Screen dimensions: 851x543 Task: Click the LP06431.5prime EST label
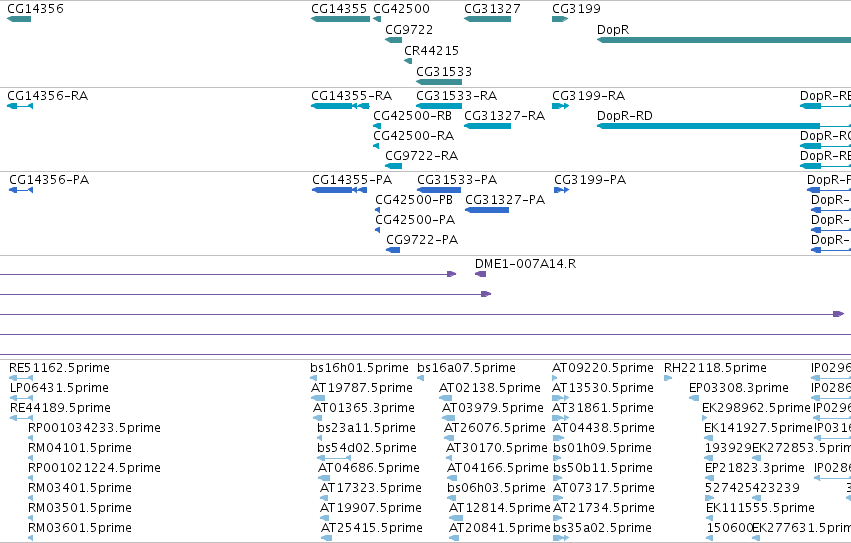click(x=59, y=388)
